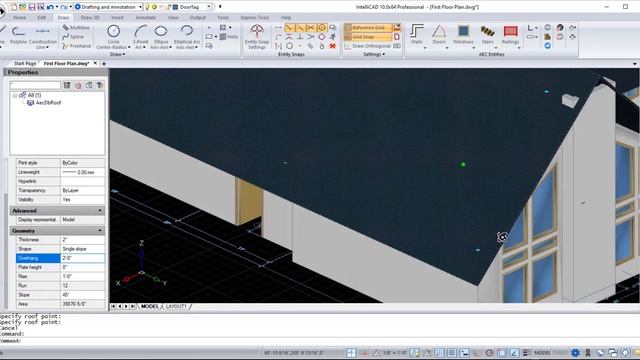Toggle Draw Orthogonal setting
Screen dimensions: 640x360
click(x=367, y=46)
